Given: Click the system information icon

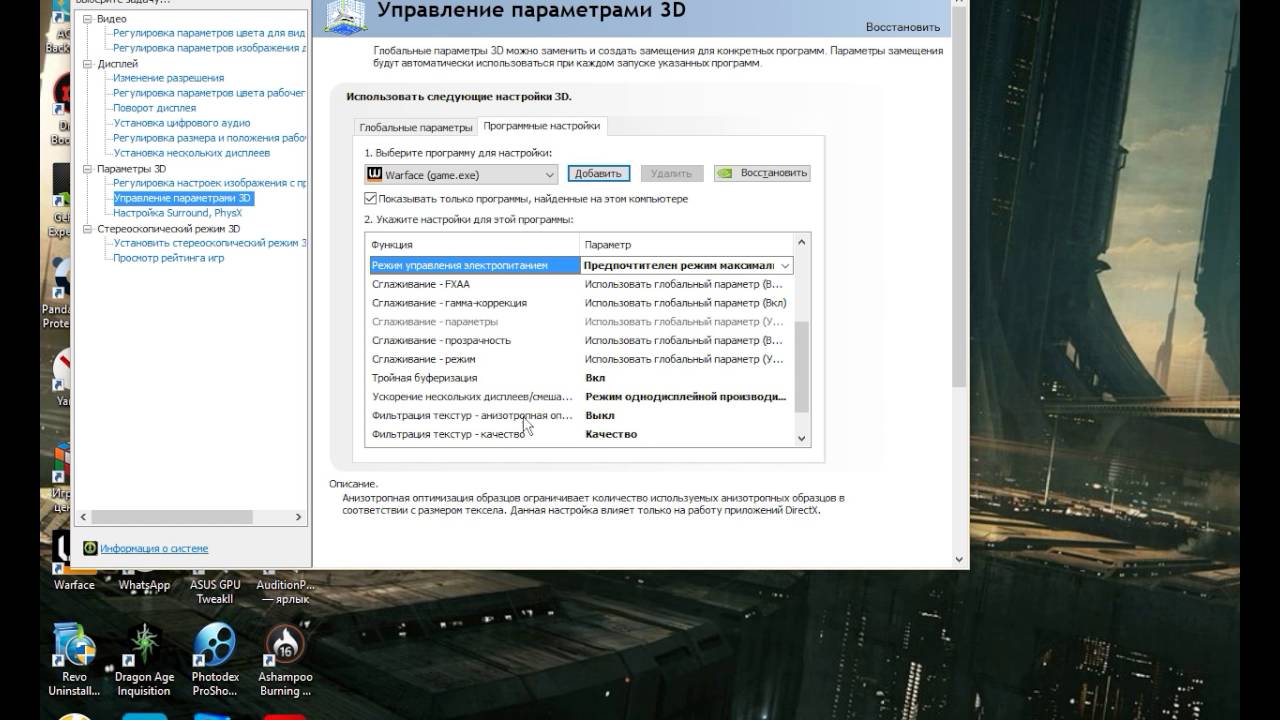Looking at the screenshot, I should pos(90,548).
